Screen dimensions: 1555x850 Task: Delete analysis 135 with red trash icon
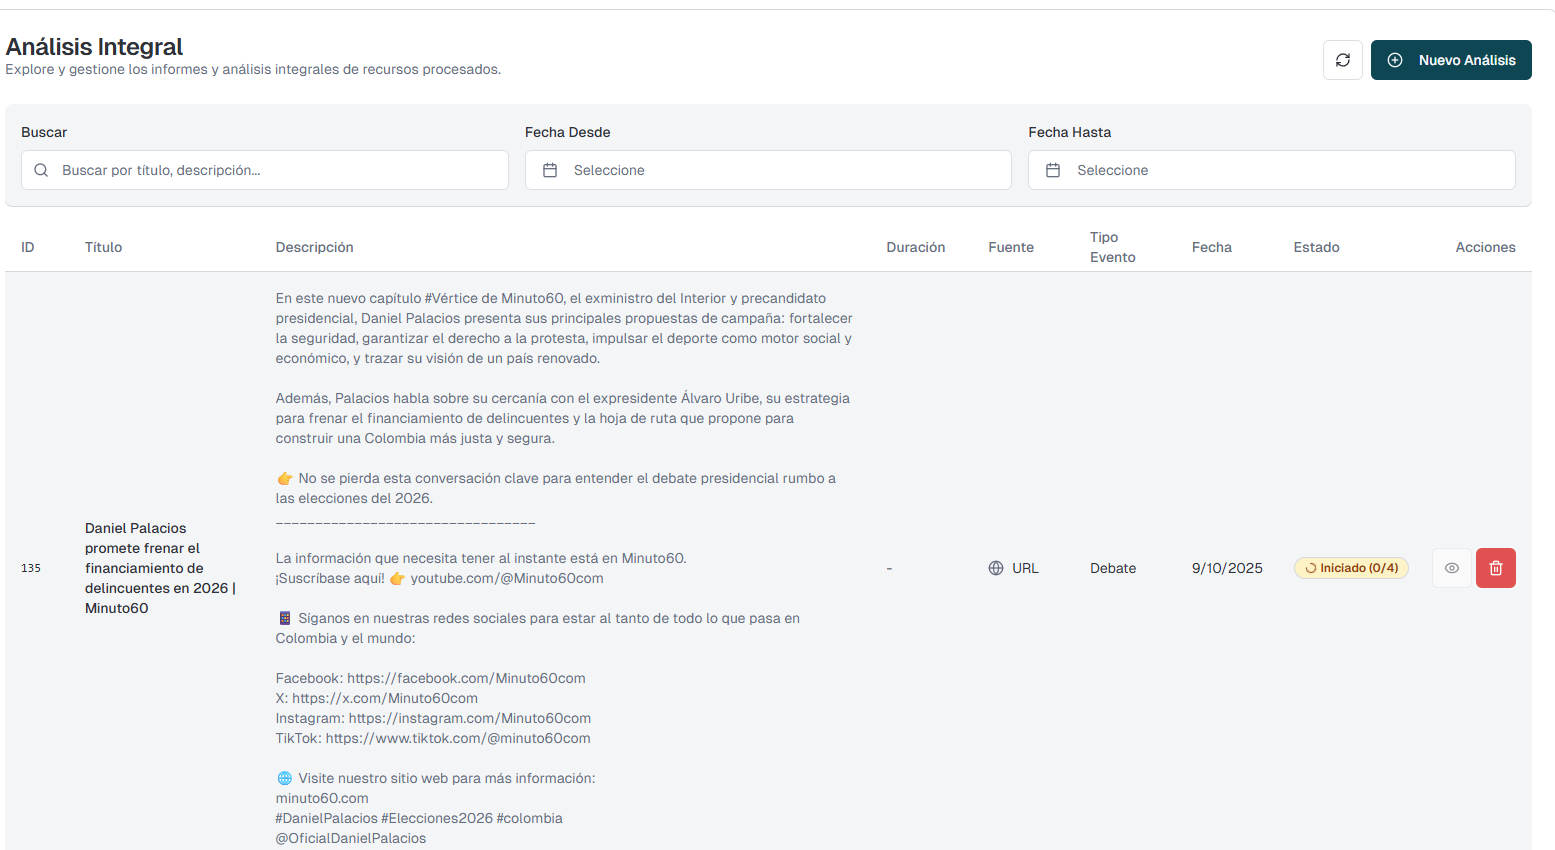point(1495,568)
